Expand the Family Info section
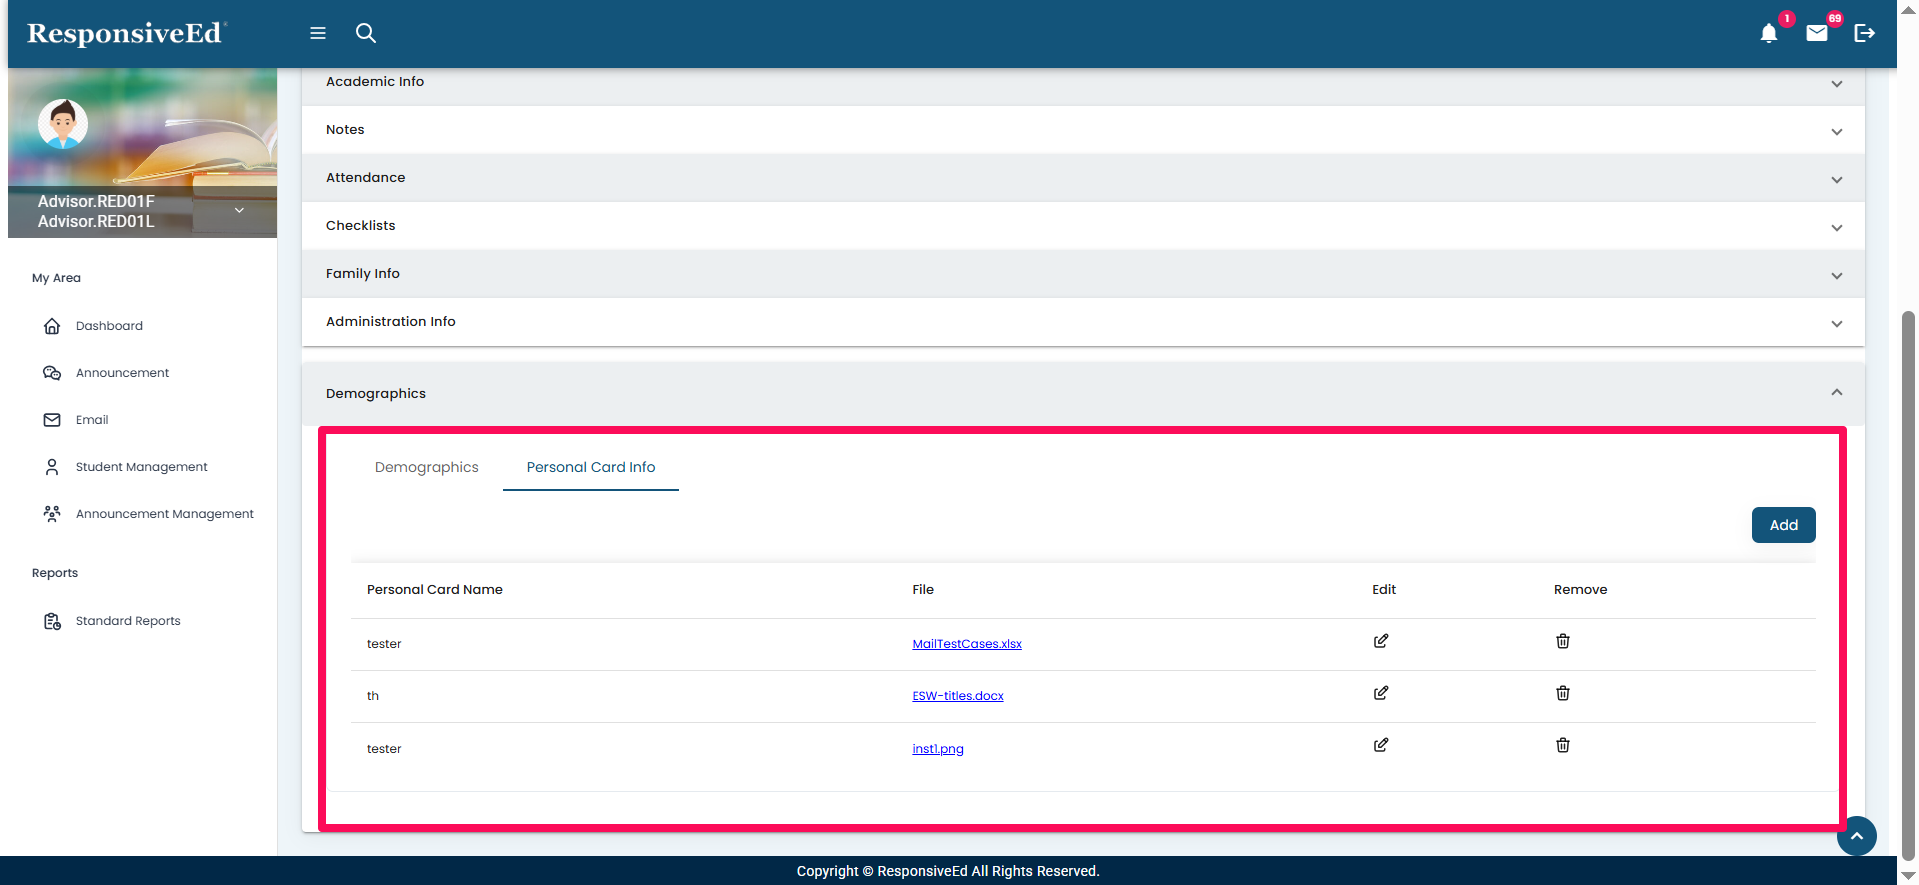This screenshot has width=1919, height=885. [x=1836, y=275]
